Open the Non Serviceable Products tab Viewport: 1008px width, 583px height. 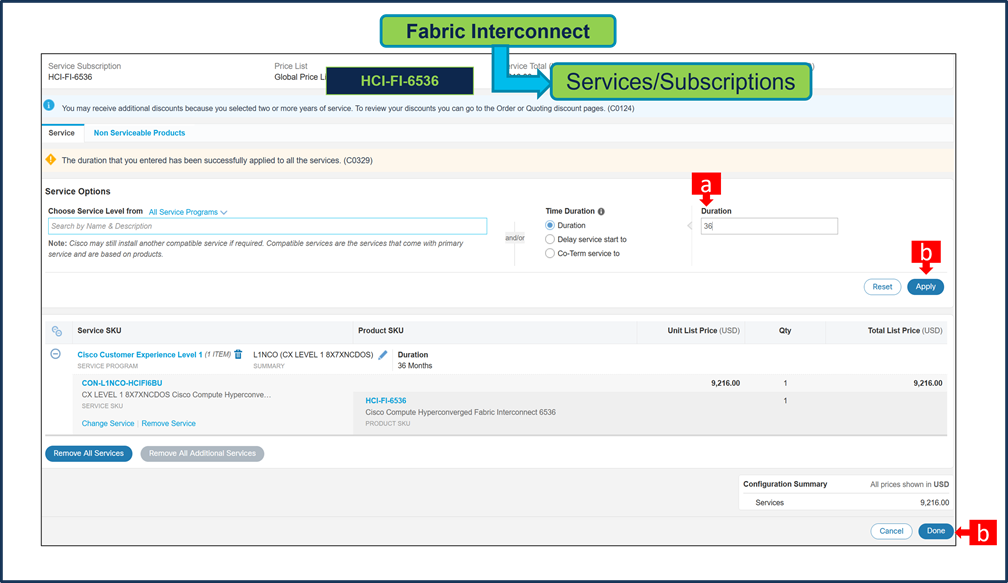140,133
